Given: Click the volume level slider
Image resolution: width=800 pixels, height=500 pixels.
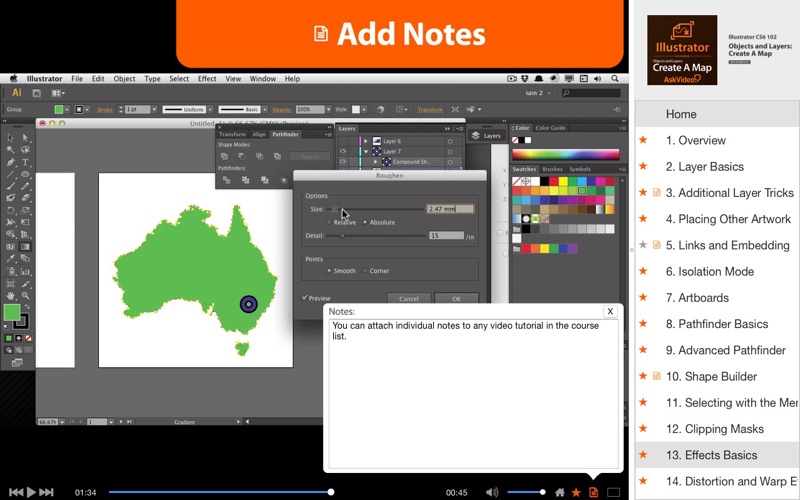Looking at the screenshot, I should (527, 492).
